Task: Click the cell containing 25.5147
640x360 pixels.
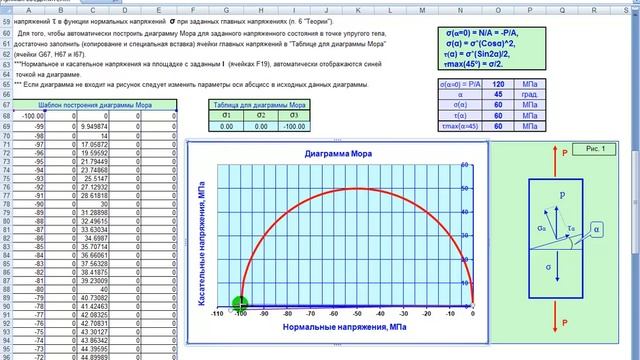Action: click(x=93, y=178)
